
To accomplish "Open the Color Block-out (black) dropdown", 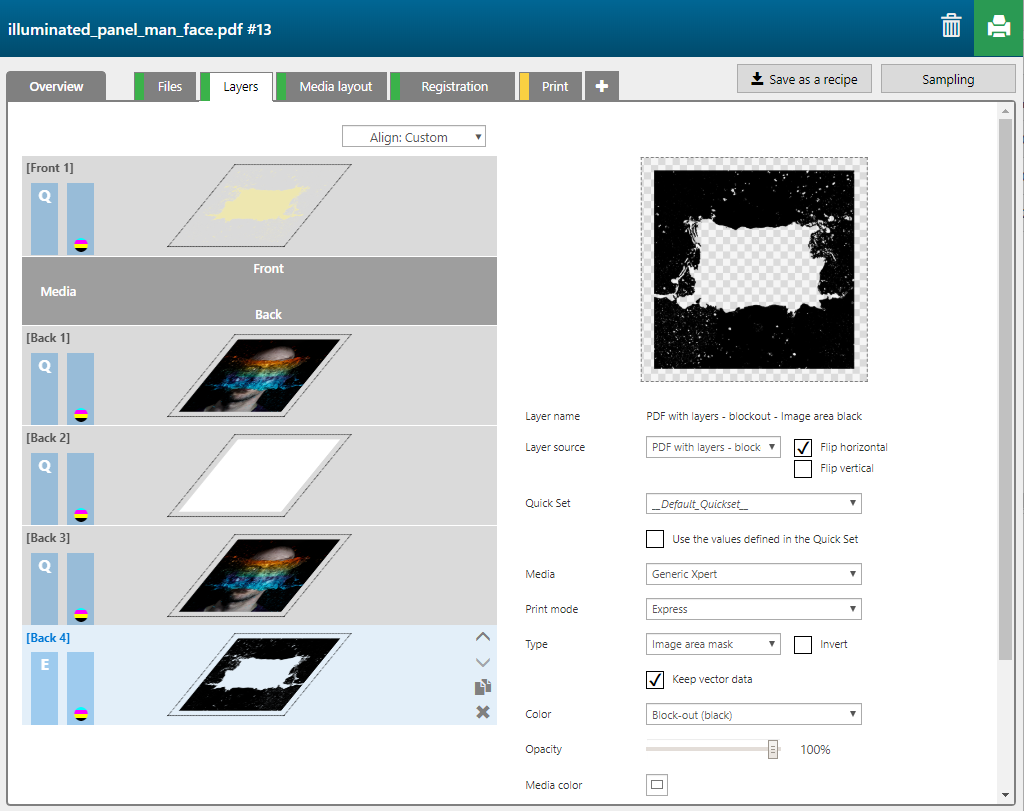I will tap(753, 714).
